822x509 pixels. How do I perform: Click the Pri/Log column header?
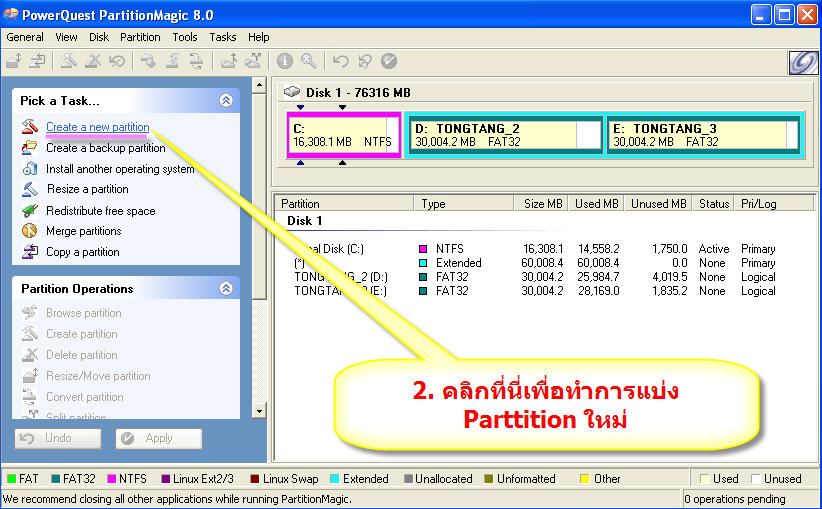tap(774, 203)
